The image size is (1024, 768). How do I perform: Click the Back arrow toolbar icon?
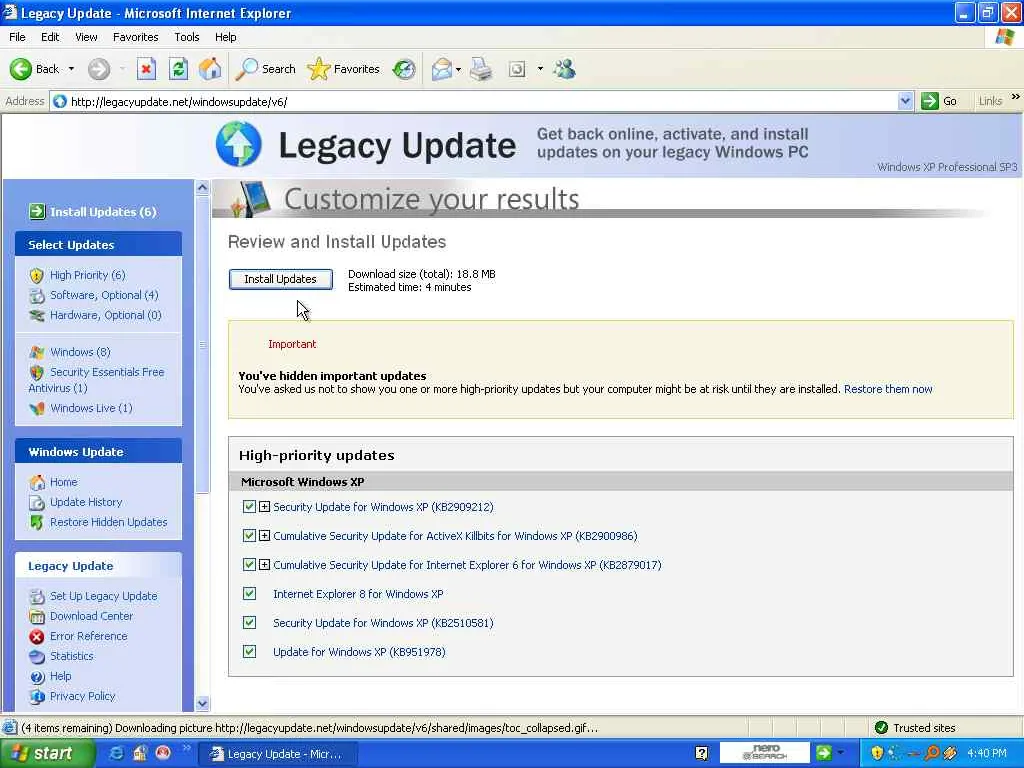pyautogui.click(x=21, y=69)
